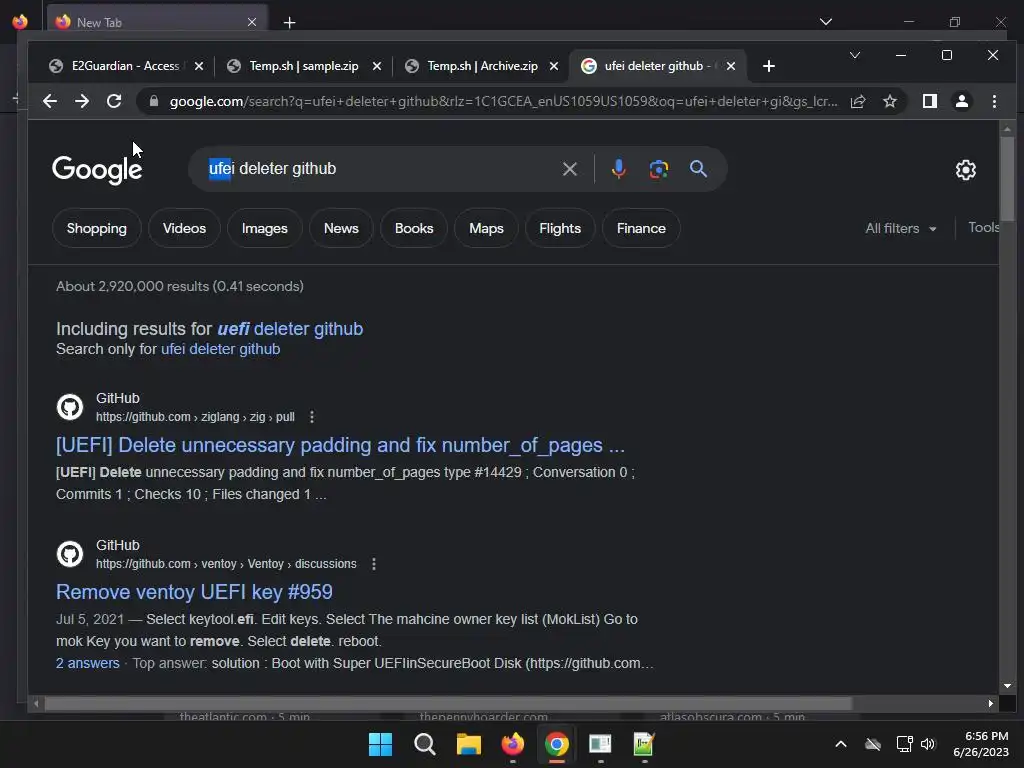Click the horizontal scrollbar thumb
Viewport: 1024px width, 768px height.
pyautogui.click(x=448, y=703)
